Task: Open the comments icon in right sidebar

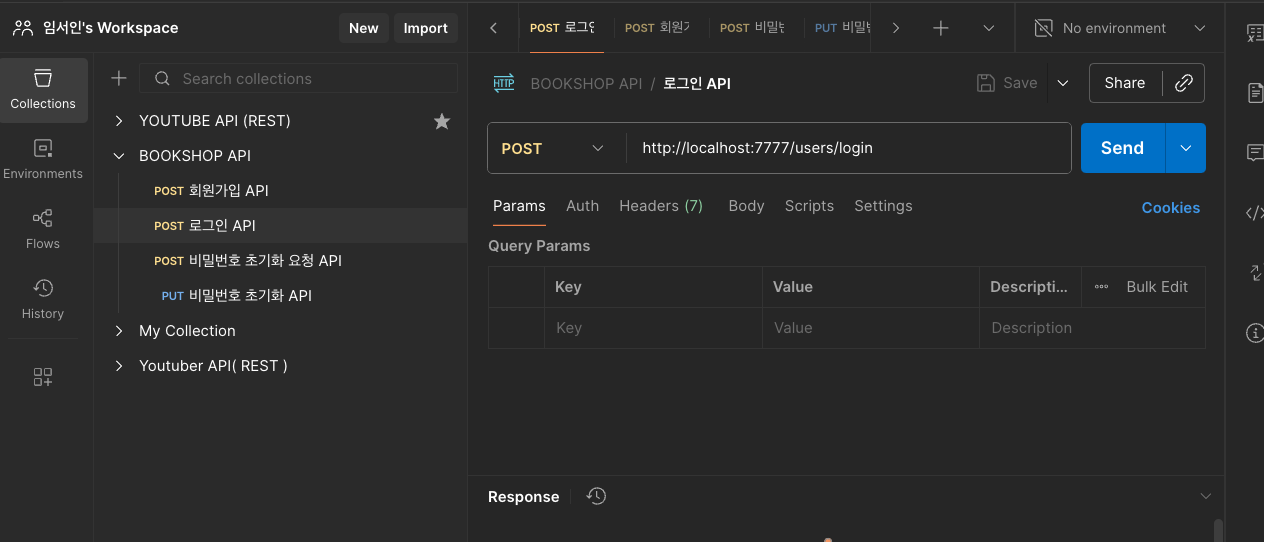Action: click(1255, 152)
